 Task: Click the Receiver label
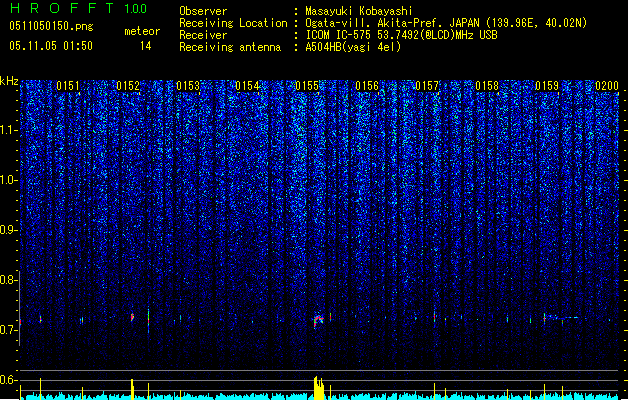203,35
